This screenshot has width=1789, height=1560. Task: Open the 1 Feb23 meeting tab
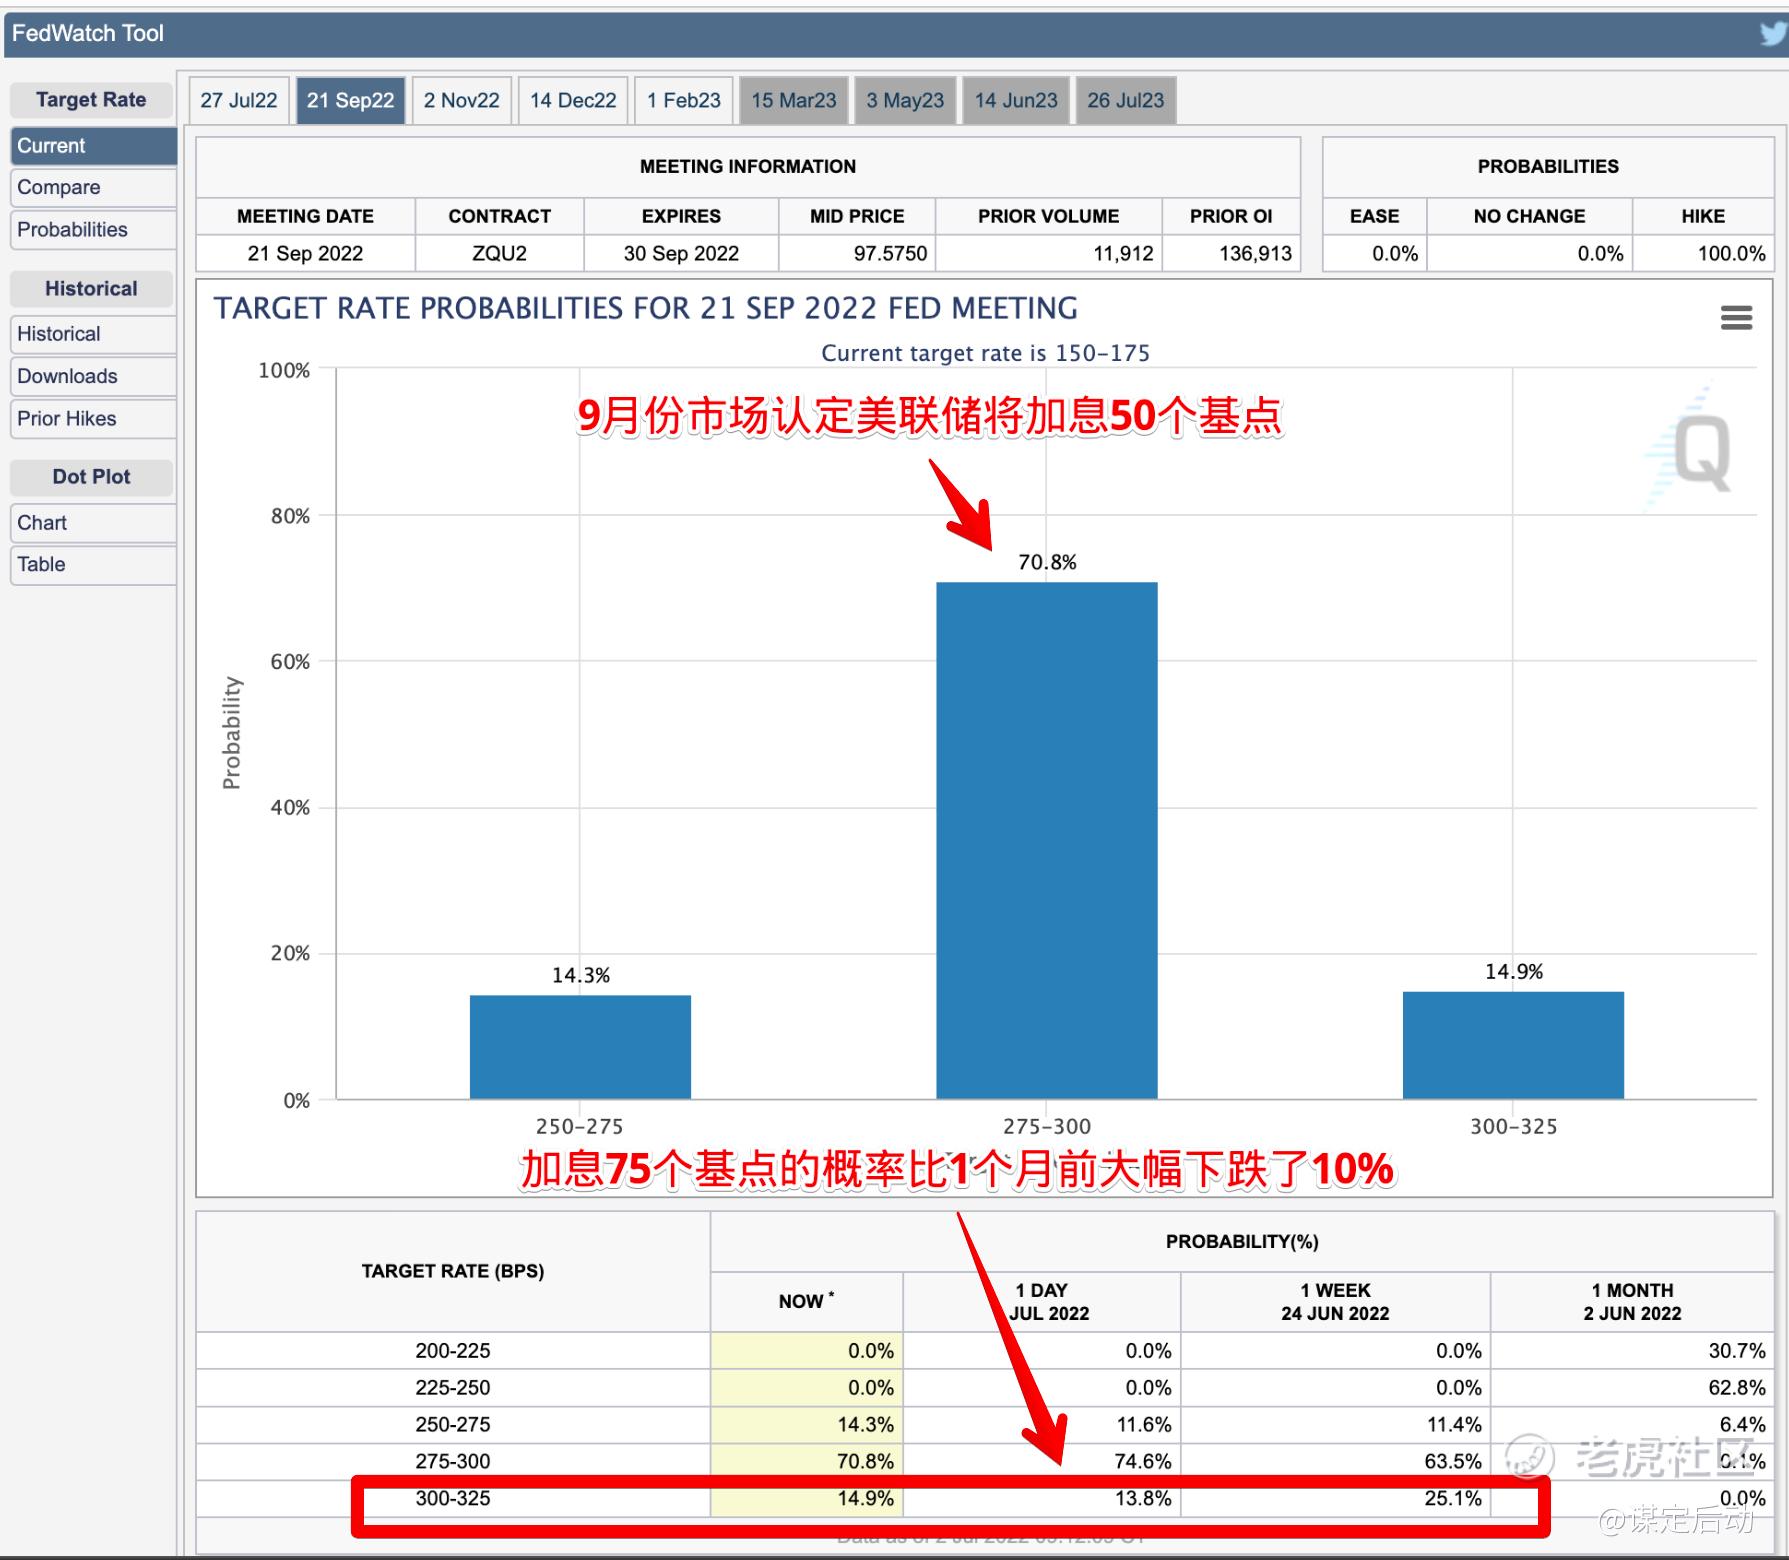pos(684,100)
